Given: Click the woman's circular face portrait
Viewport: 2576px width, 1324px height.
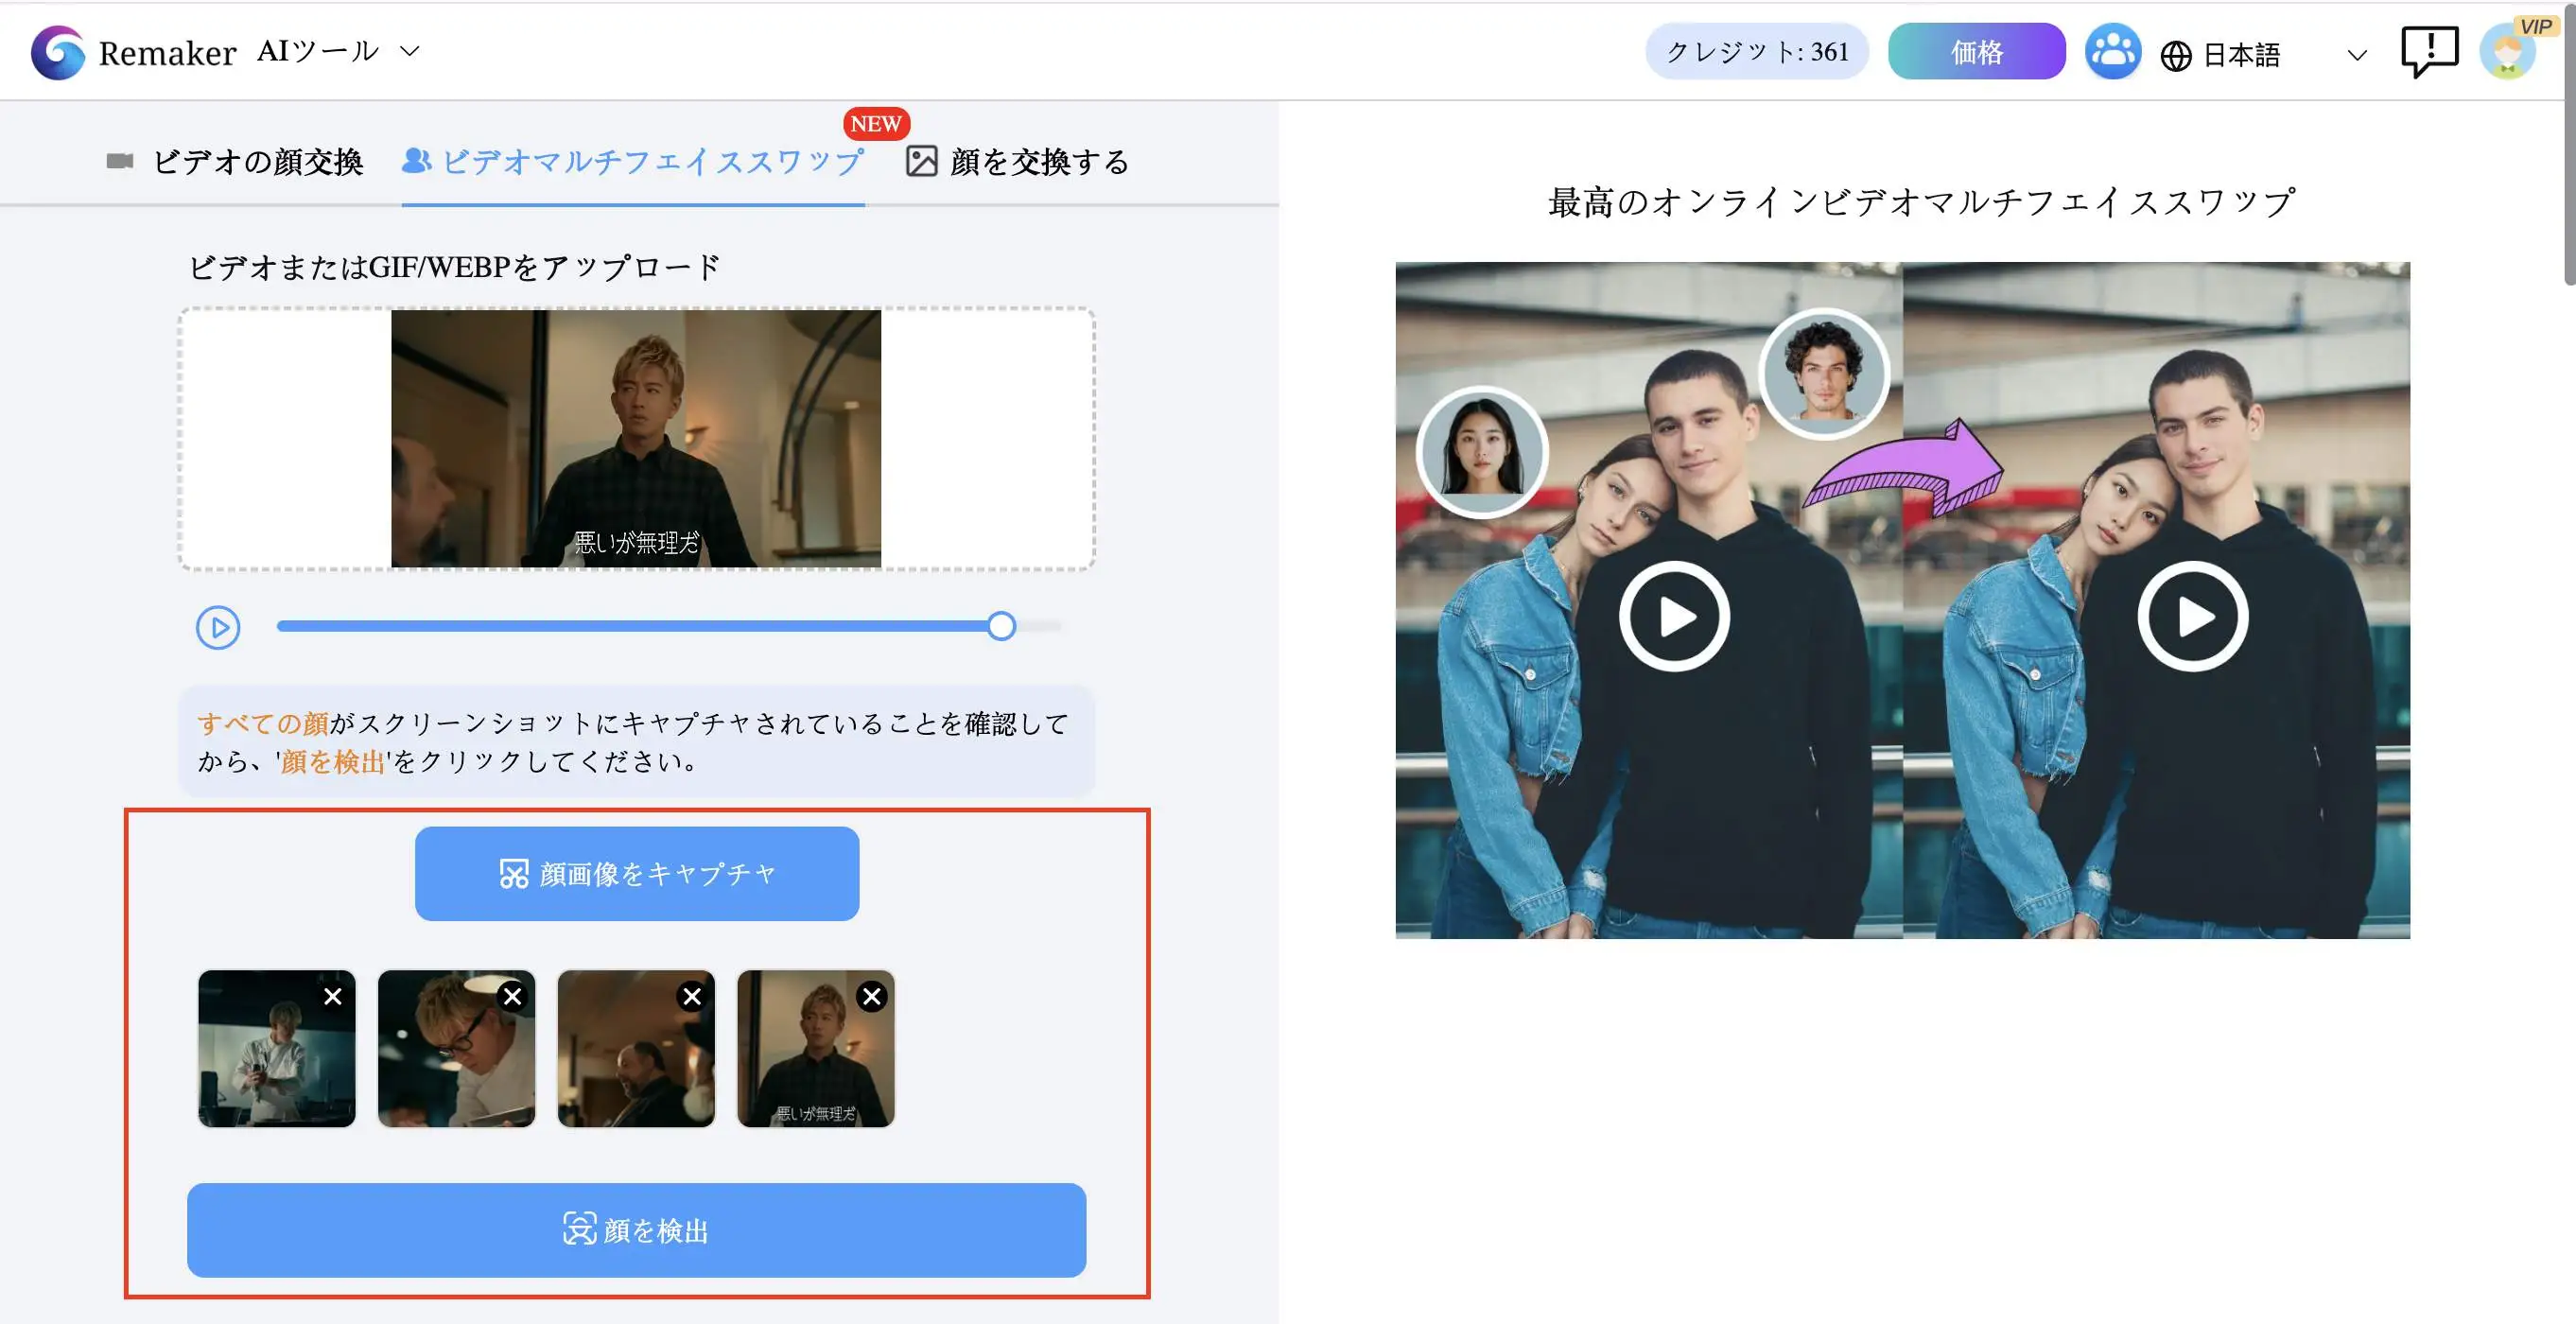Looking at the screenshot, I should pyautogui.click(x=1482, y=452).
